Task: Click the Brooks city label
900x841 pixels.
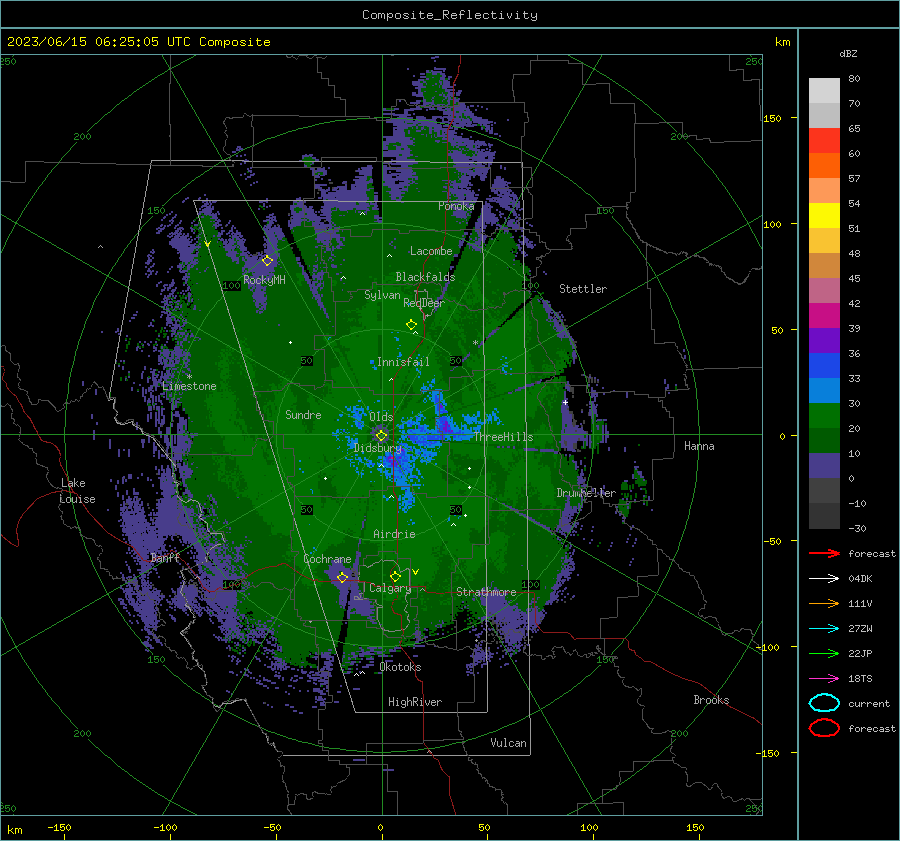Action: (711, 700)
